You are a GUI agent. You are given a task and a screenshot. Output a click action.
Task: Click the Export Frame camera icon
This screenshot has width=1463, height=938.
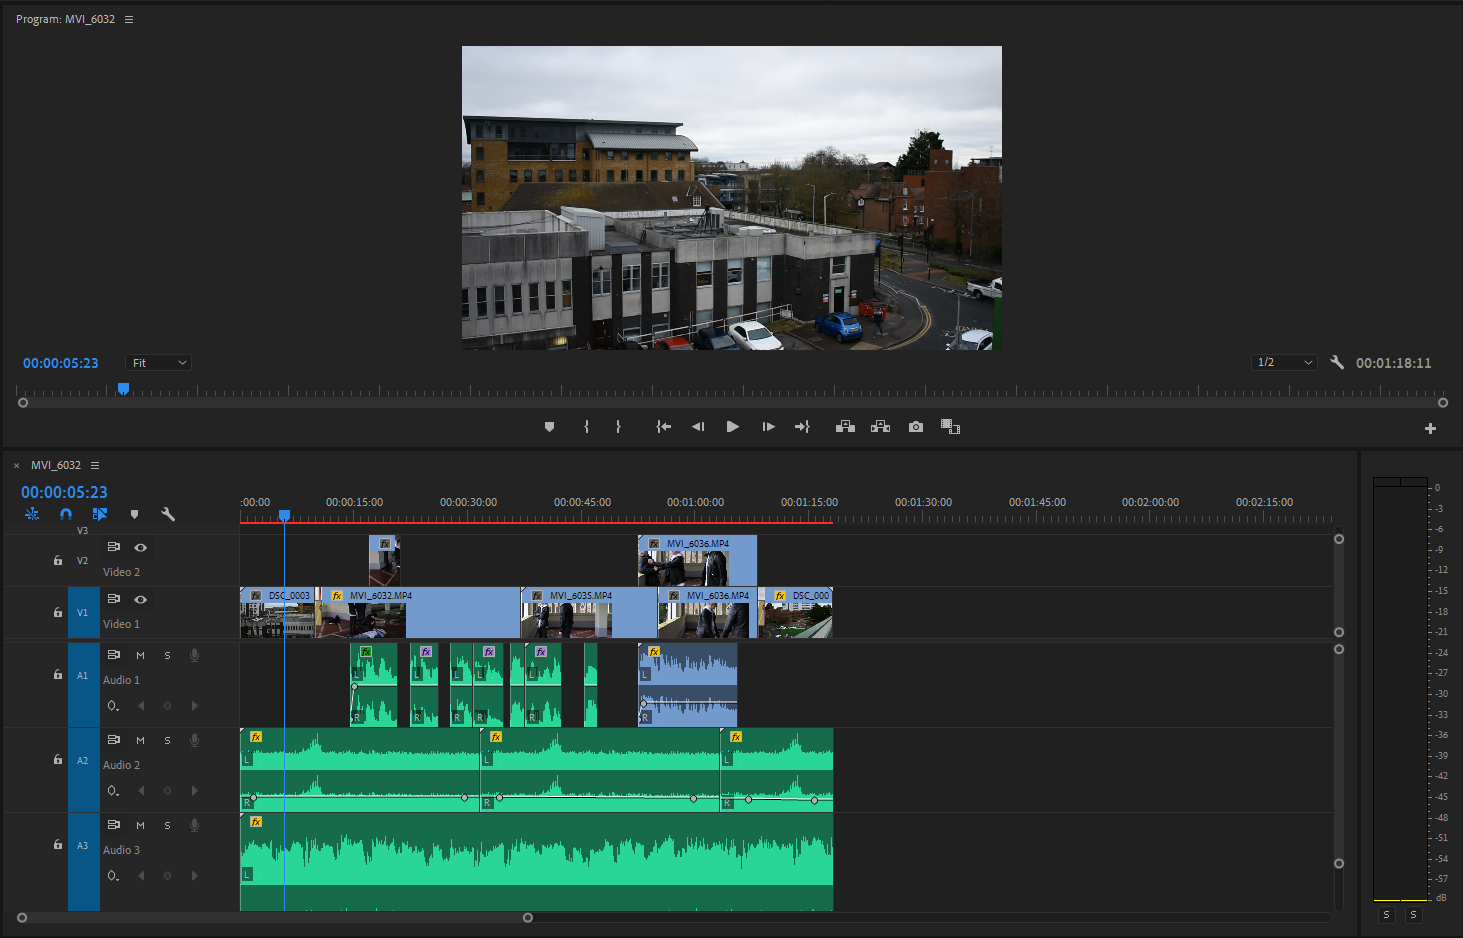[x=915, y=427]
